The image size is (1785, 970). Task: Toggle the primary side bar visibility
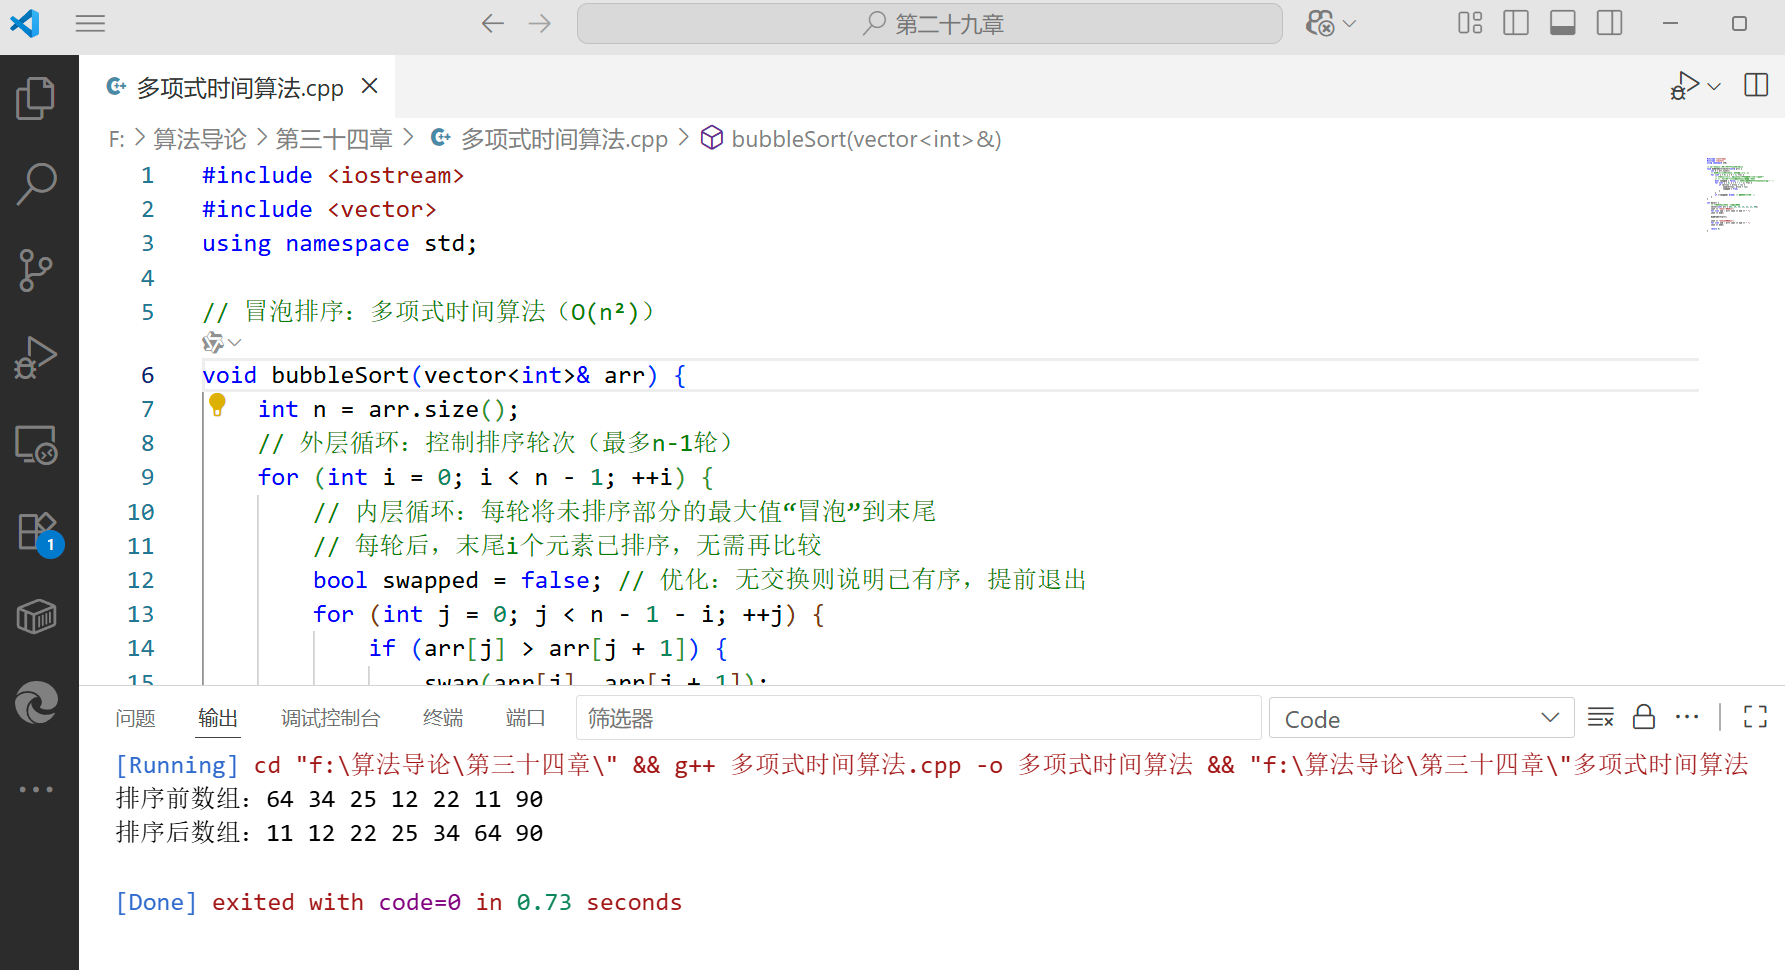[x=1516, y=23]
